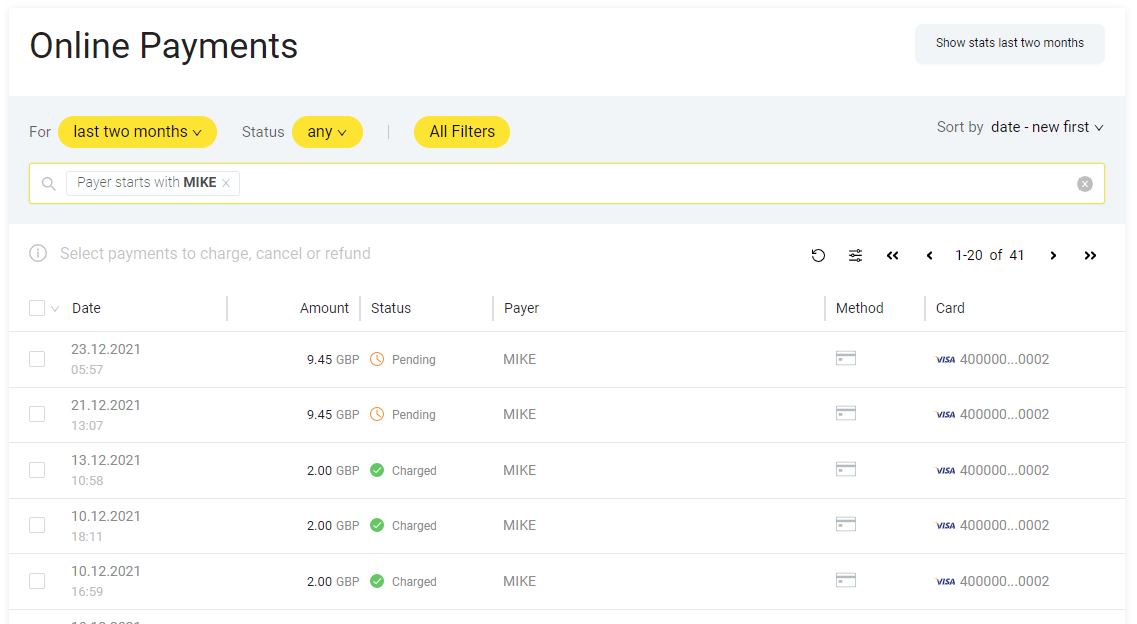This screenshot has width=1137, height=624.
Task: Go to previous page arrow
Action: [x=930, y=255]
